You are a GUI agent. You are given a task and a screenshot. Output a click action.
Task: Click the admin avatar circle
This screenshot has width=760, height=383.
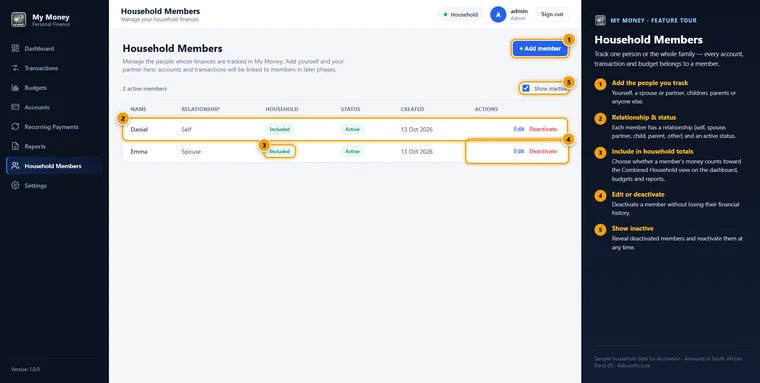[498, 15]
